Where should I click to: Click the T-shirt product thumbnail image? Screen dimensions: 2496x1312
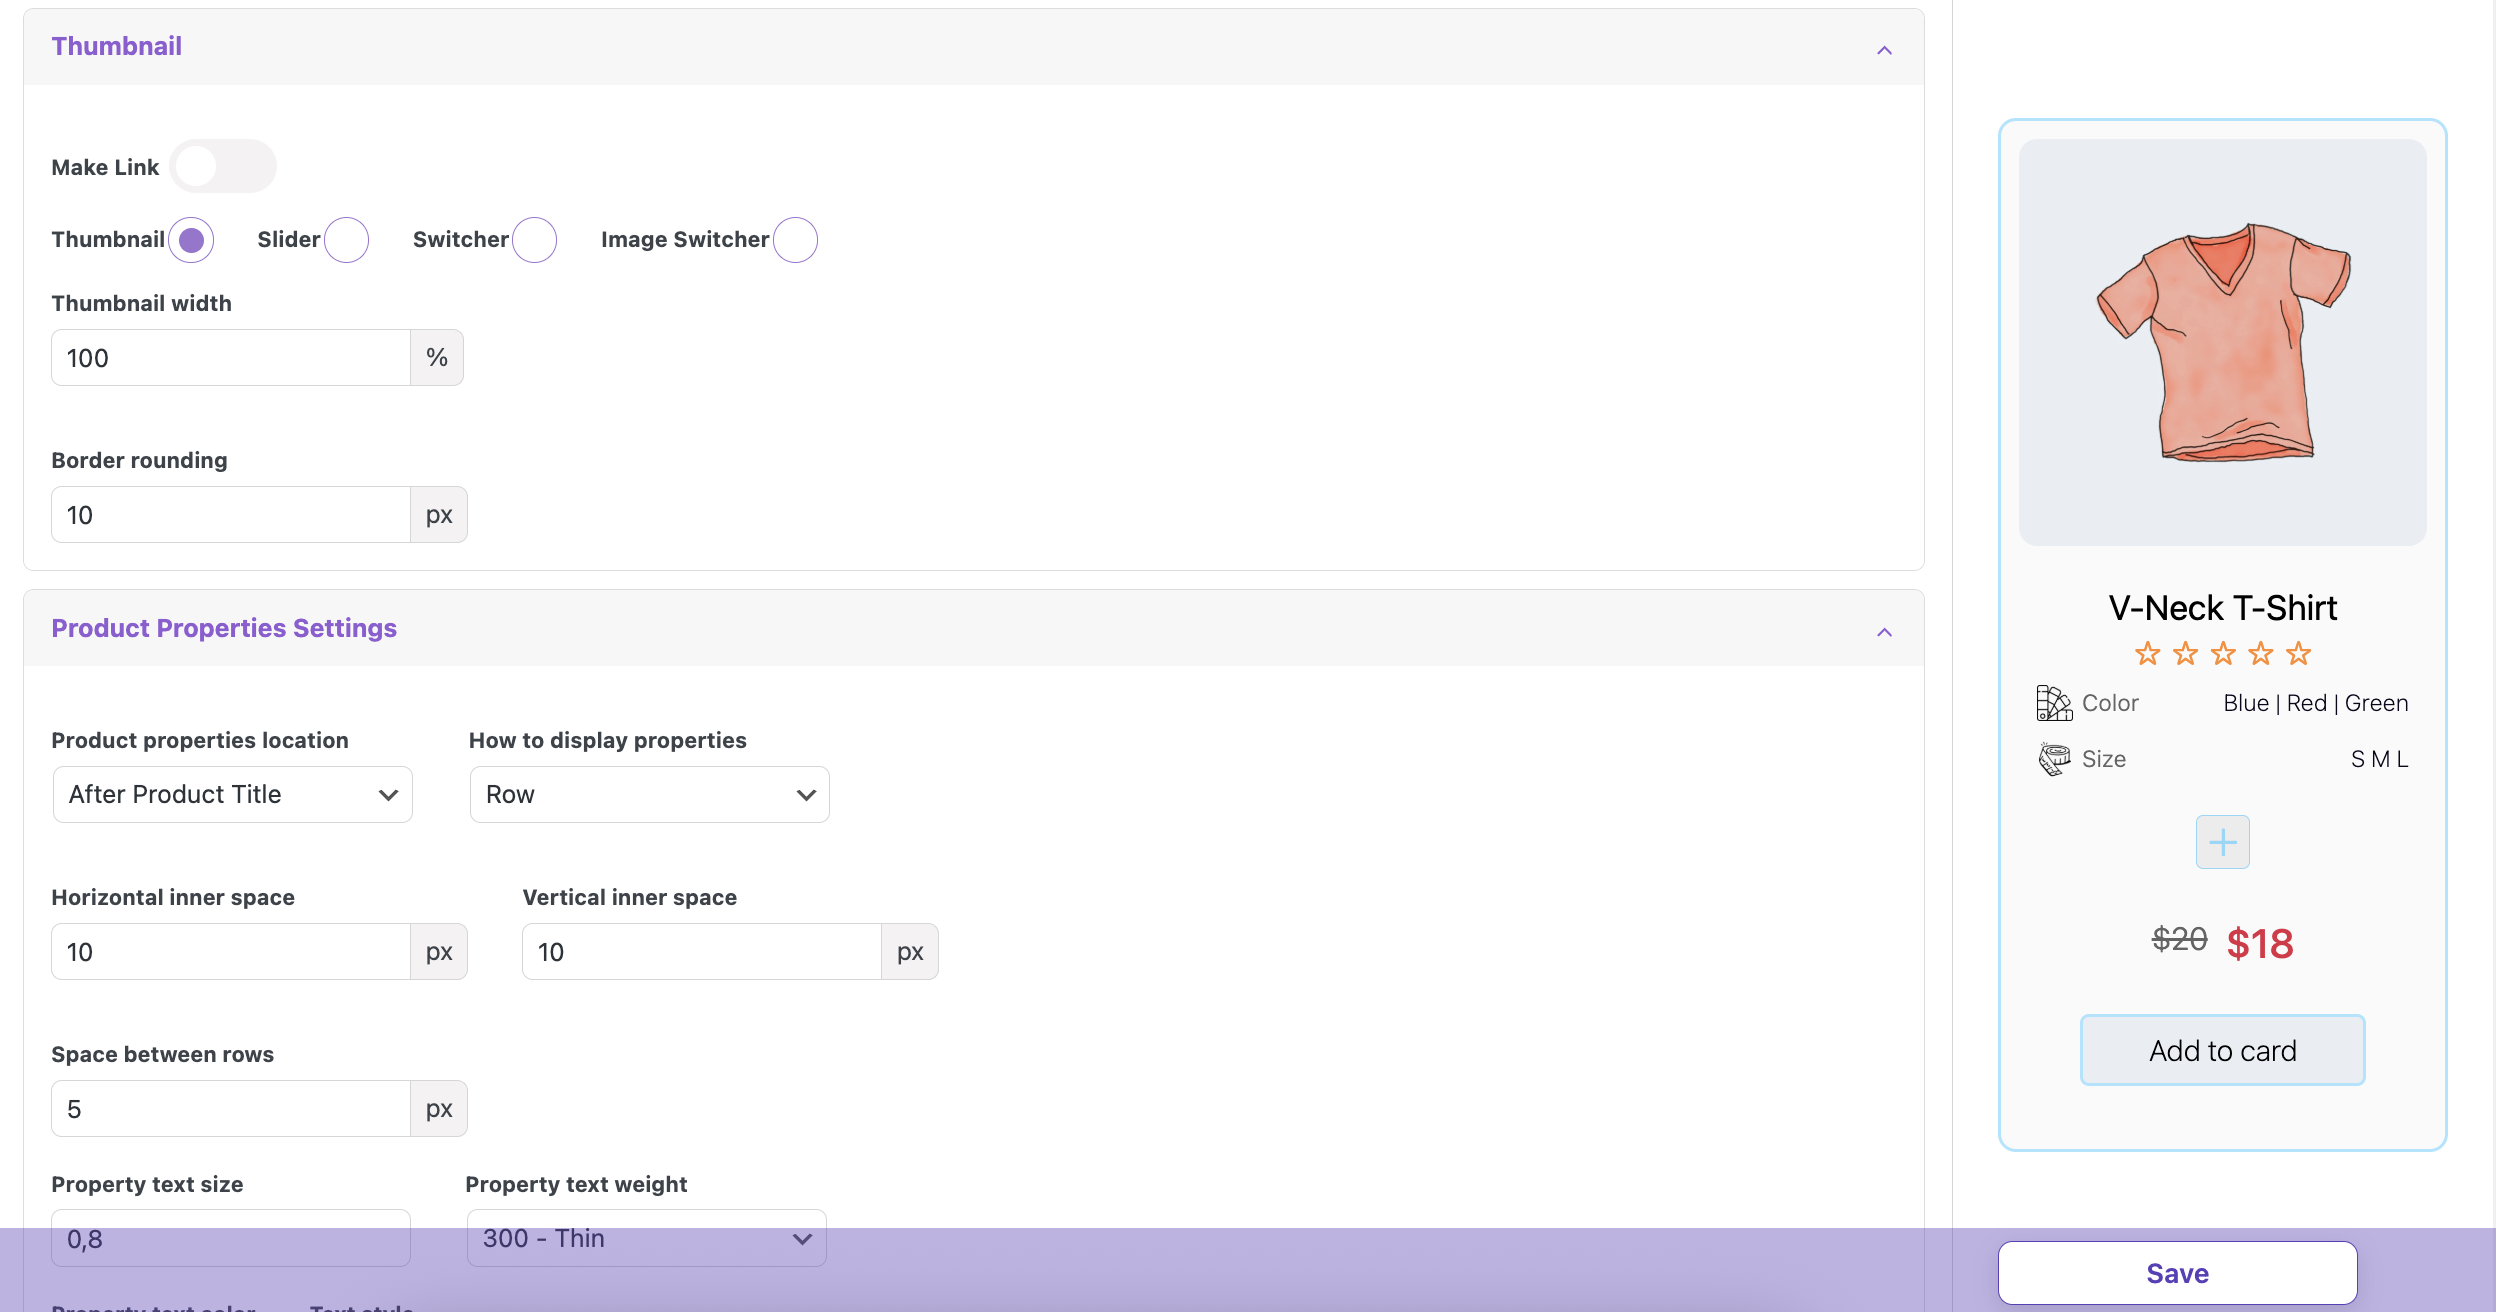[x=2222, y=342]
